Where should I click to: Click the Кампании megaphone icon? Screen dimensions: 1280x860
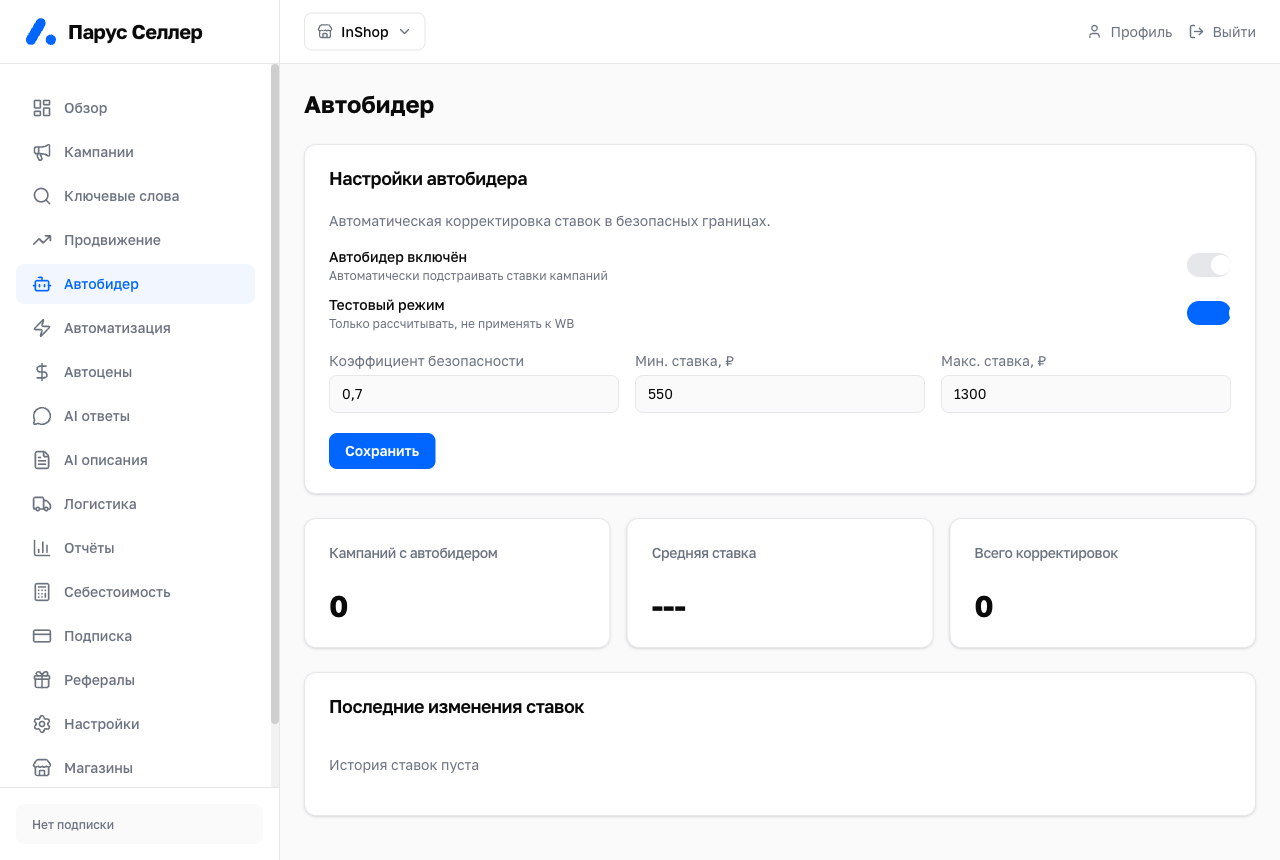(42, 152)
